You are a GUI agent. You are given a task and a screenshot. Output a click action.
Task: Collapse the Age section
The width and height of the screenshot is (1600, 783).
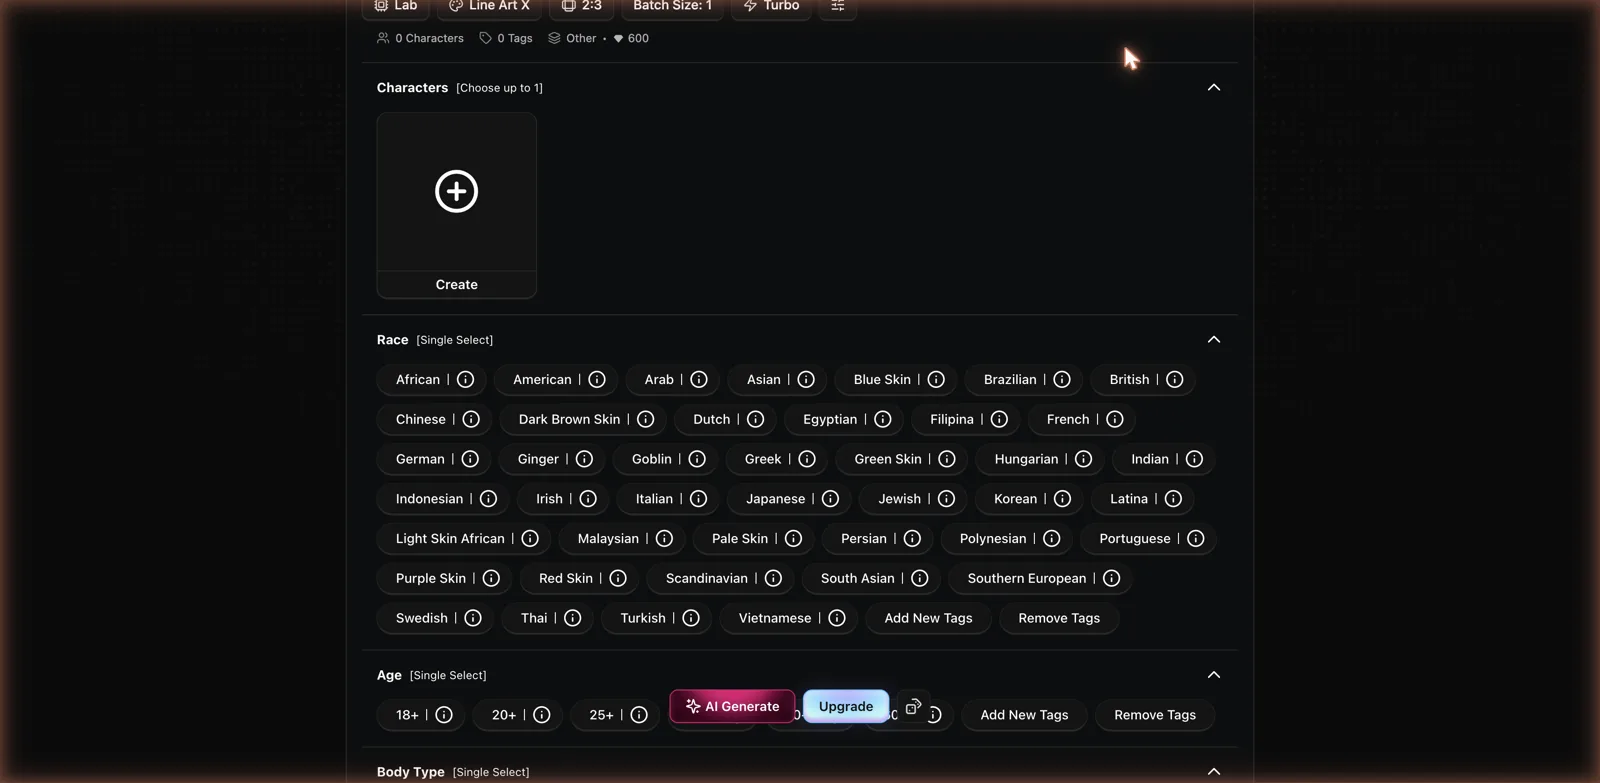coord(1214,675)
